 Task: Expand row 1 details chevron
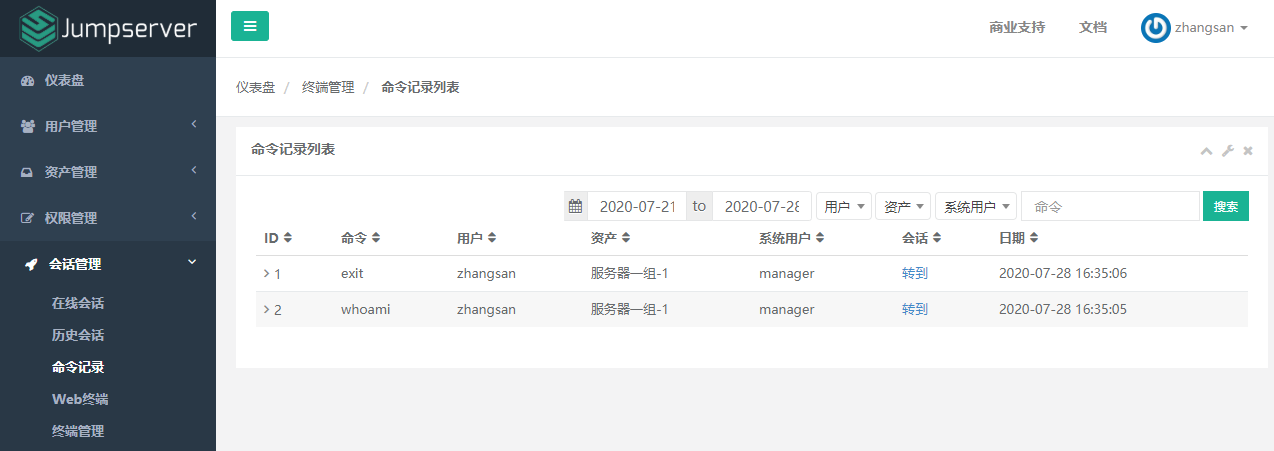coord(266,273)
